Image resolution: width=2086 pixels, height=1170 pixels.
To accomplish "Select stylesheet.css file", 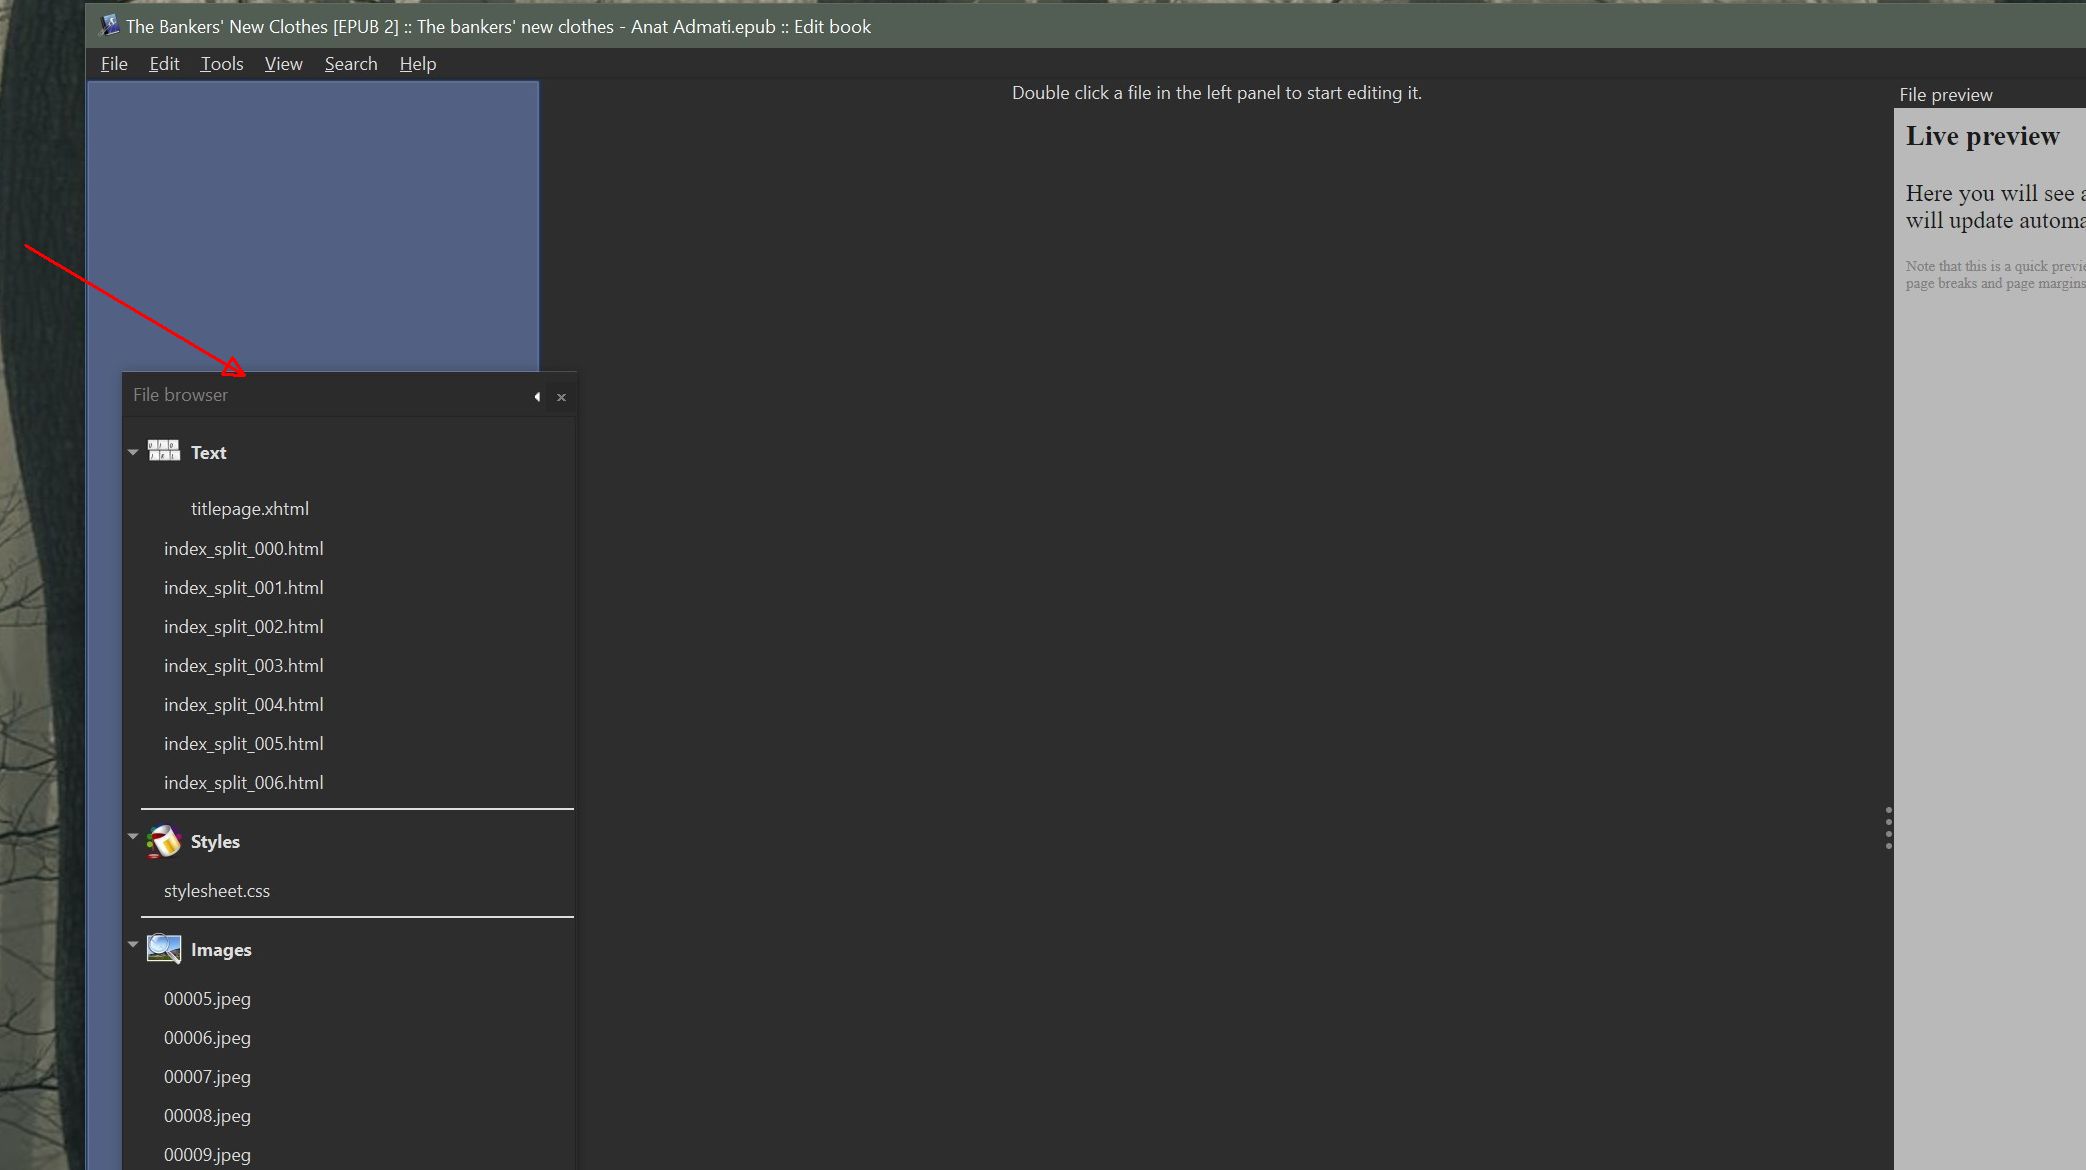I will click(x=216, y=891).
